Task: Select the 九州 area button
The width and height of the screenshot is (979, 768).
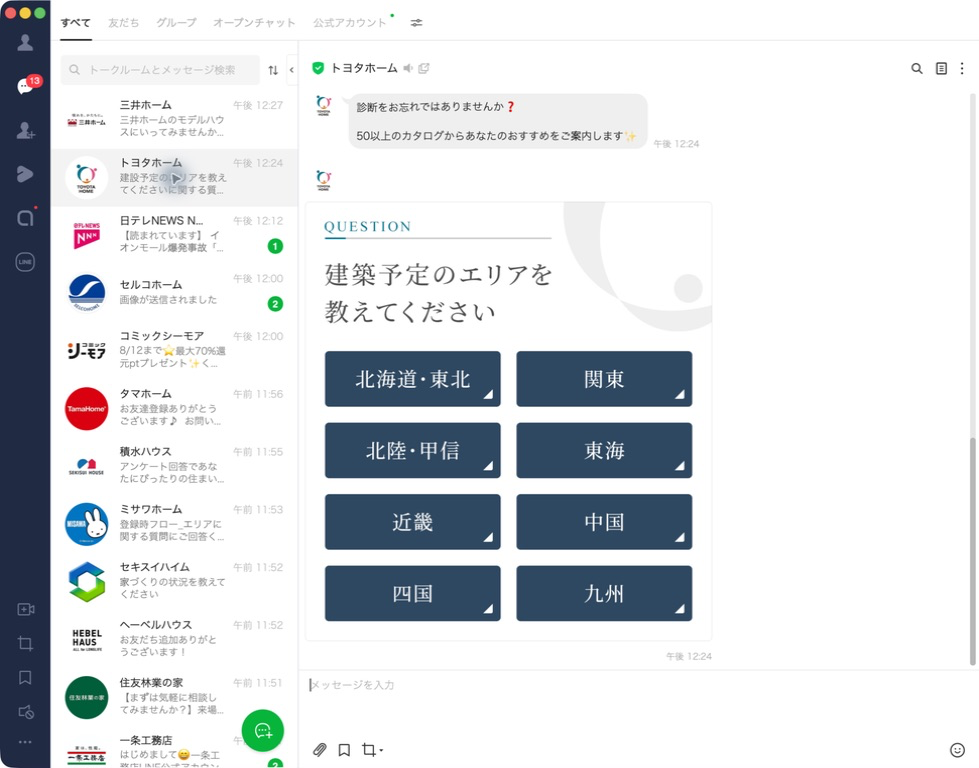Action: point(604,593)
